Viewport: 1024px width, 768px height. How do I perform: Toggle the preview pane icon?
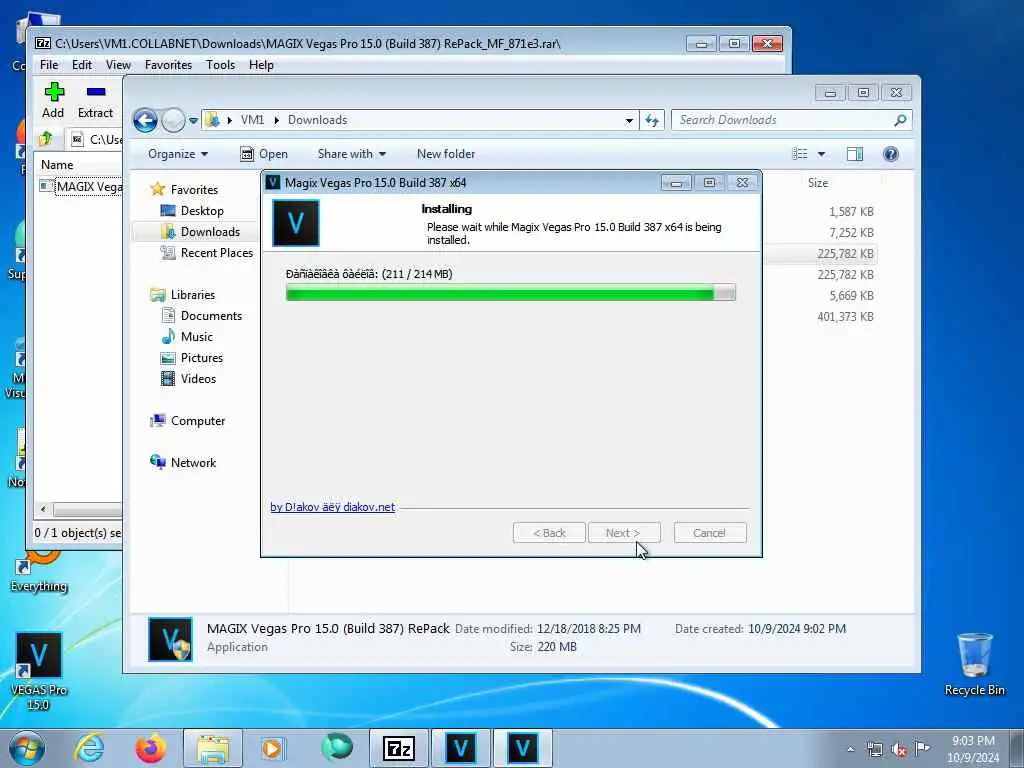[855, 154]
